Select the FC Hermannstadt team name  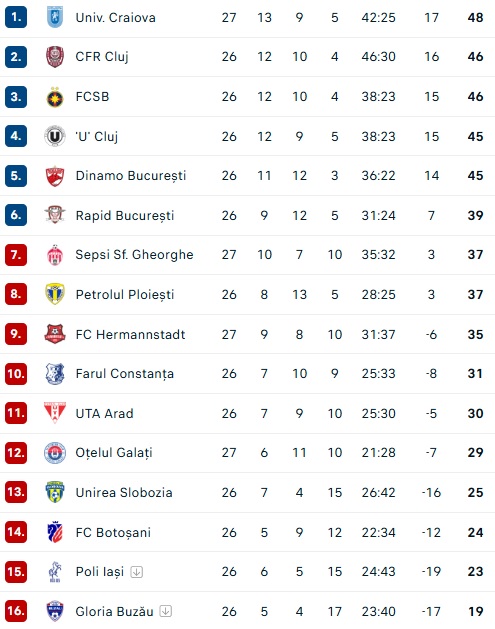tap(130, 335)
